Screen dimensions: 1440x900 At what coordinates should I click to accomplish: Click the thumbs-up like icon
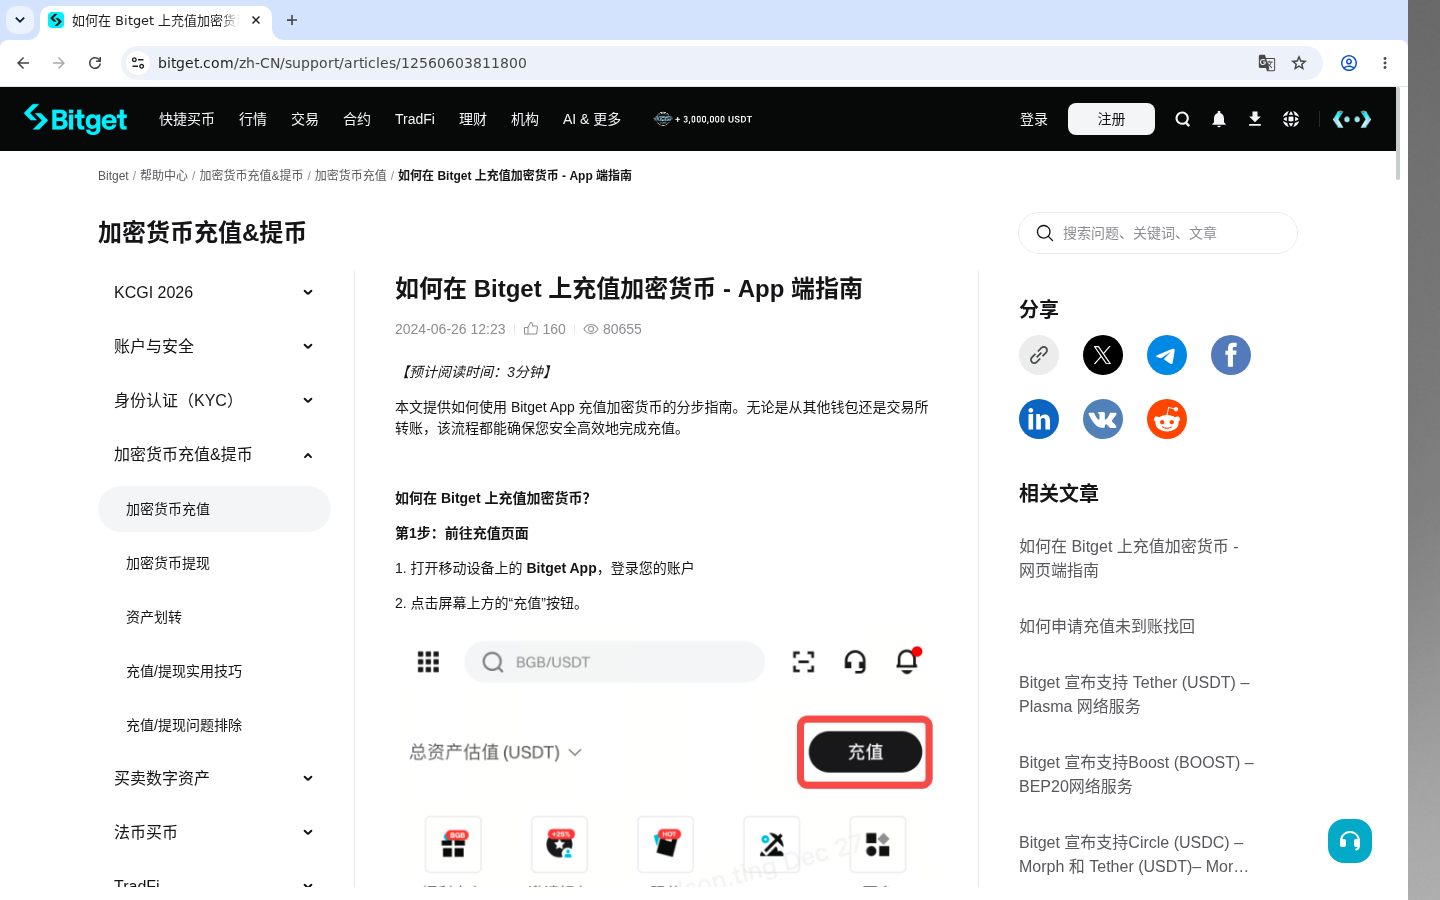[531, 329]
